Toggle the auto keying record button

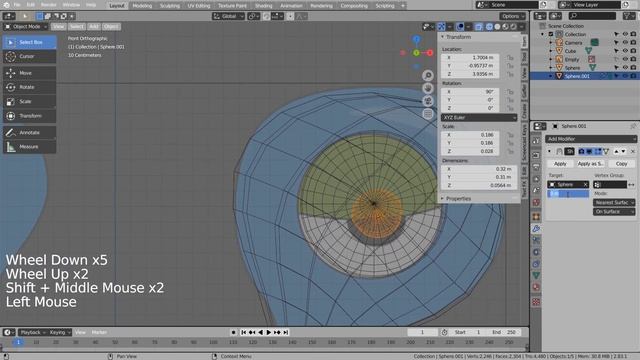coord(233,332)
